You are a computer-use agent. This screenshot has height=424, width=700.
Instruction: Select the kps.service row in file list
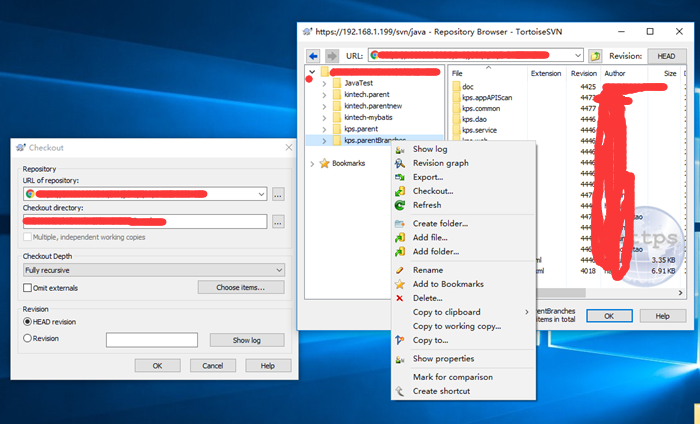(479, 130)
